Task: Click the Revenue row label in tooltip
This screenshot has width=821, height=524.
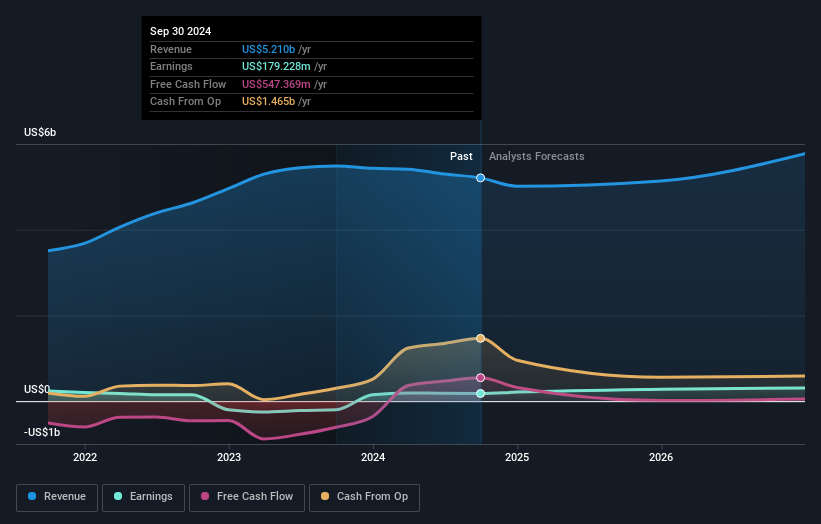Action: (171, 49)
